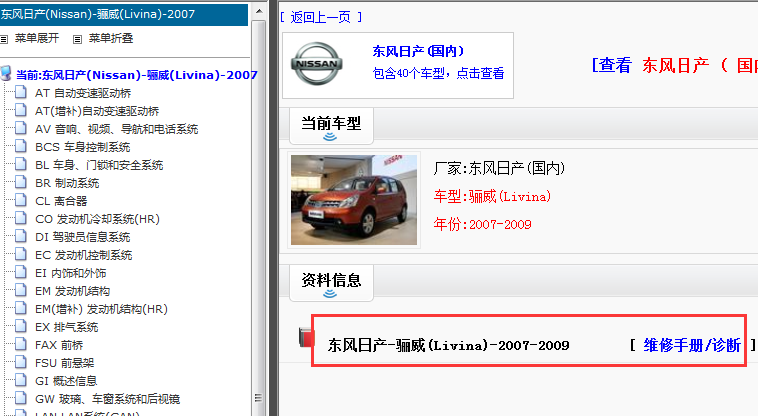This screenshot has width=758, height=416.
Task: Open CL 离合器 tree item
Action: (x=61, y=201)
